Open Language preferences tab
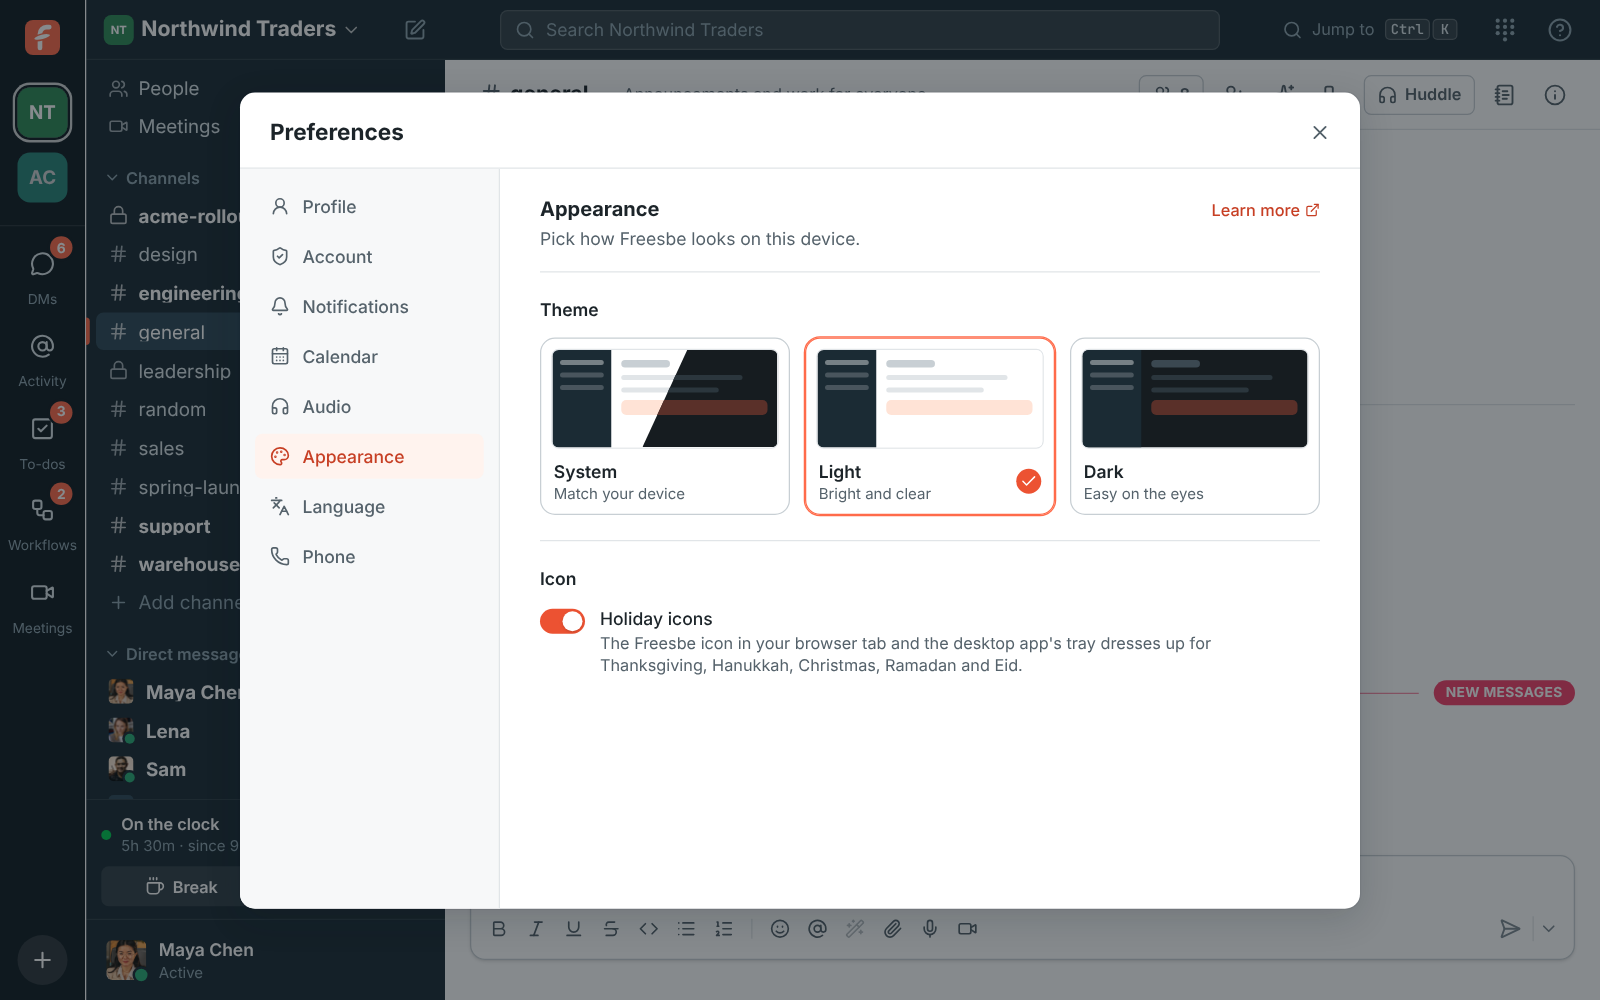Viewport: 1600px width, 1000px height. coord(369,507)
